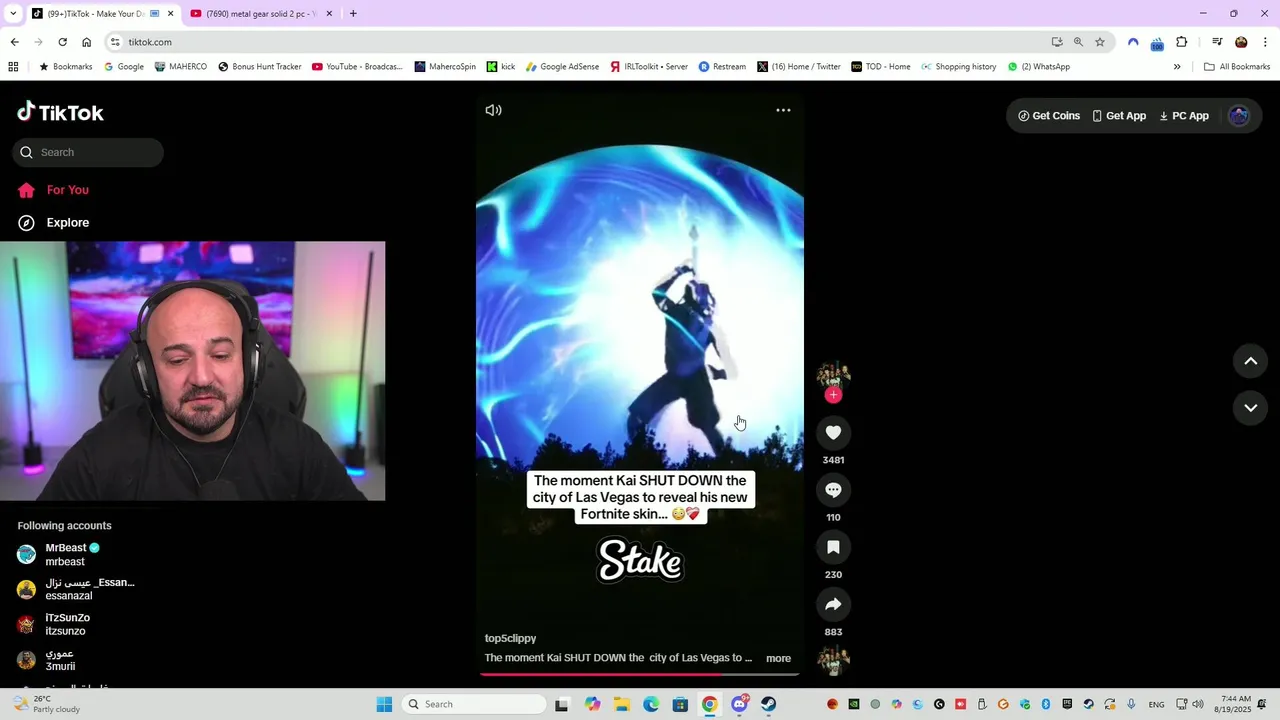The width and height of the screenshot is (1280, 720).
Task: Open the system volume speaker icon
Action: (x=1198, y=704)
